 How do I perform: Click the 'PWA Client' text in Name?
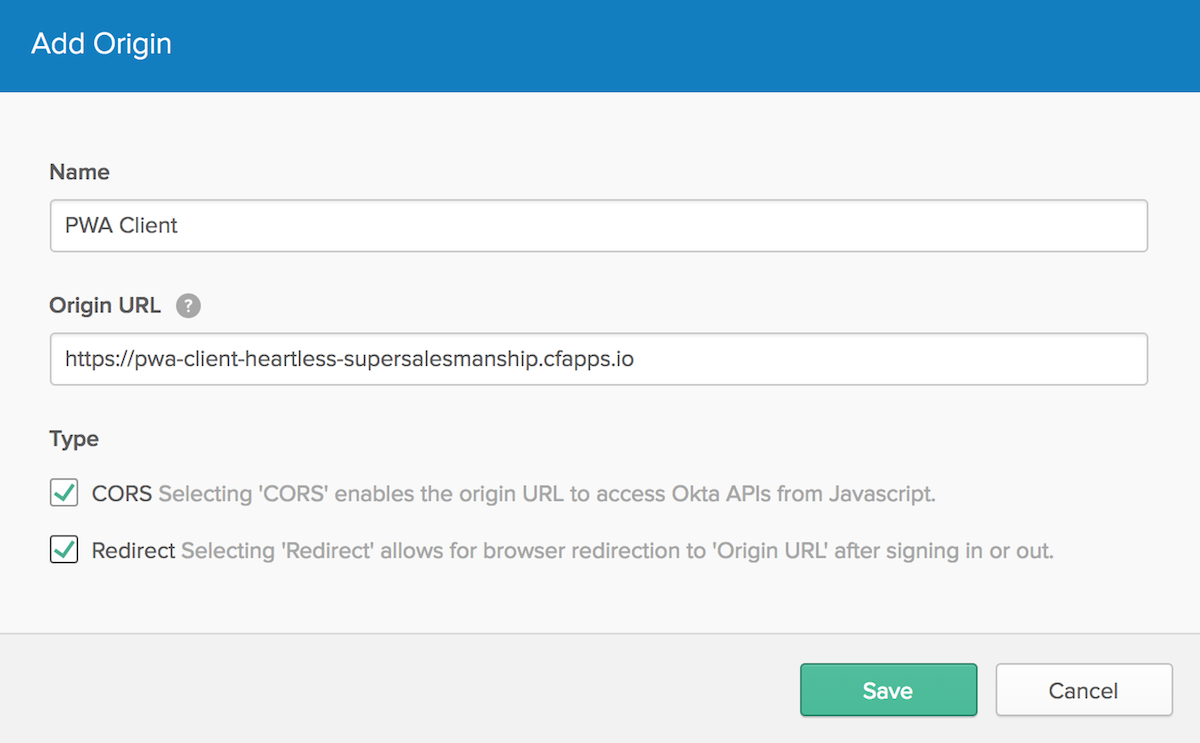coord(121,226)
